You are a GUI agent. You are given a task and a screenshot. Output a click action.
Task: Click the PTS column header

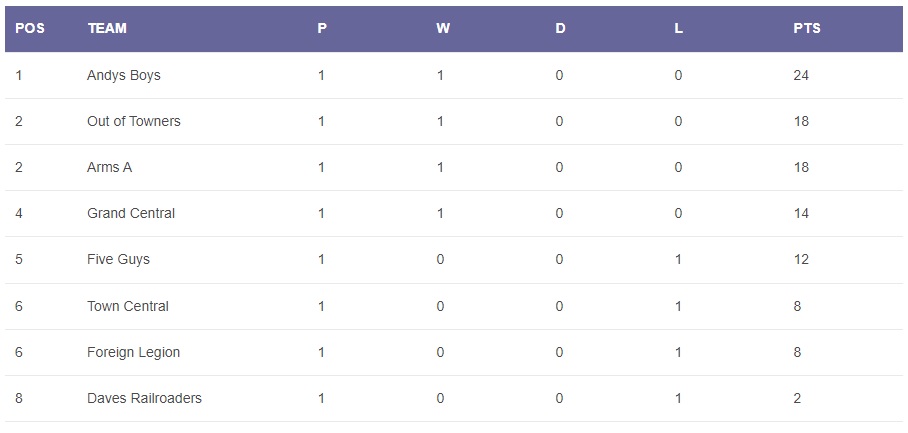(807, 28)
